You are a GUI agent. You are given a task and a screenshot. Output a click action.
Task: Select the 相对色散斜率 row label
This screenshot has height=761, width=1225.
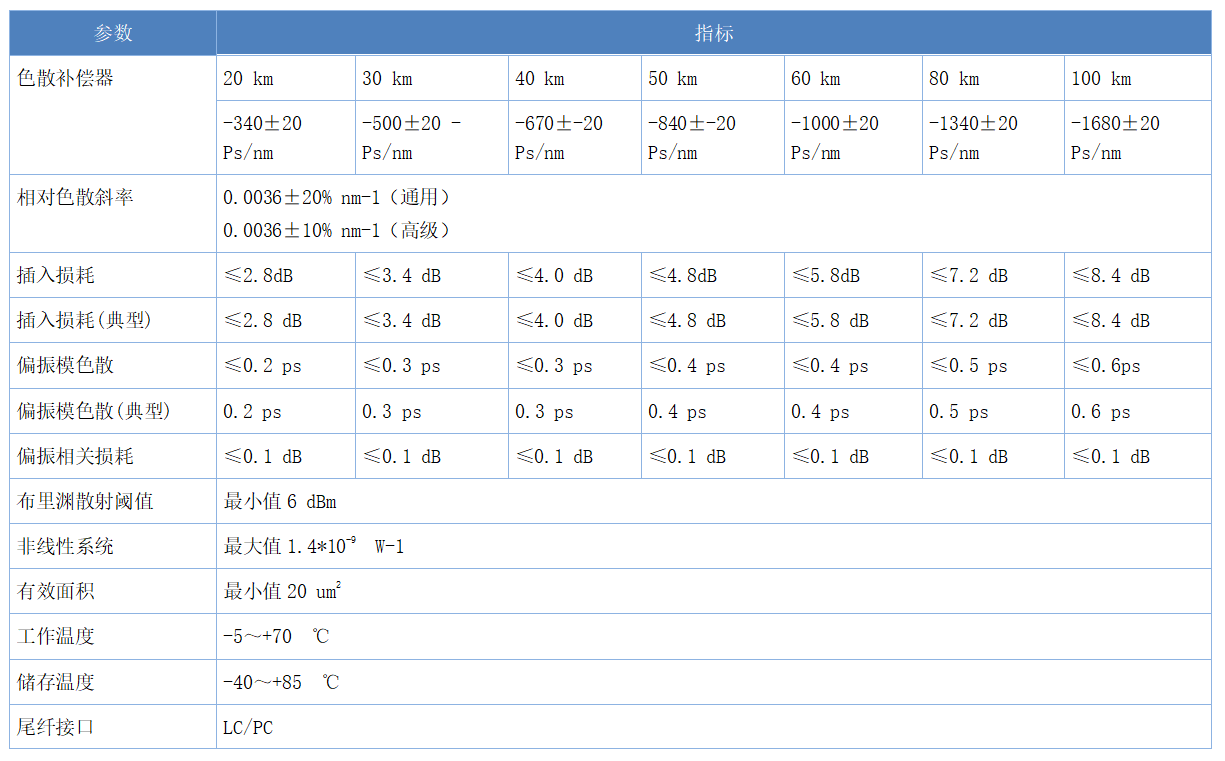75,197
